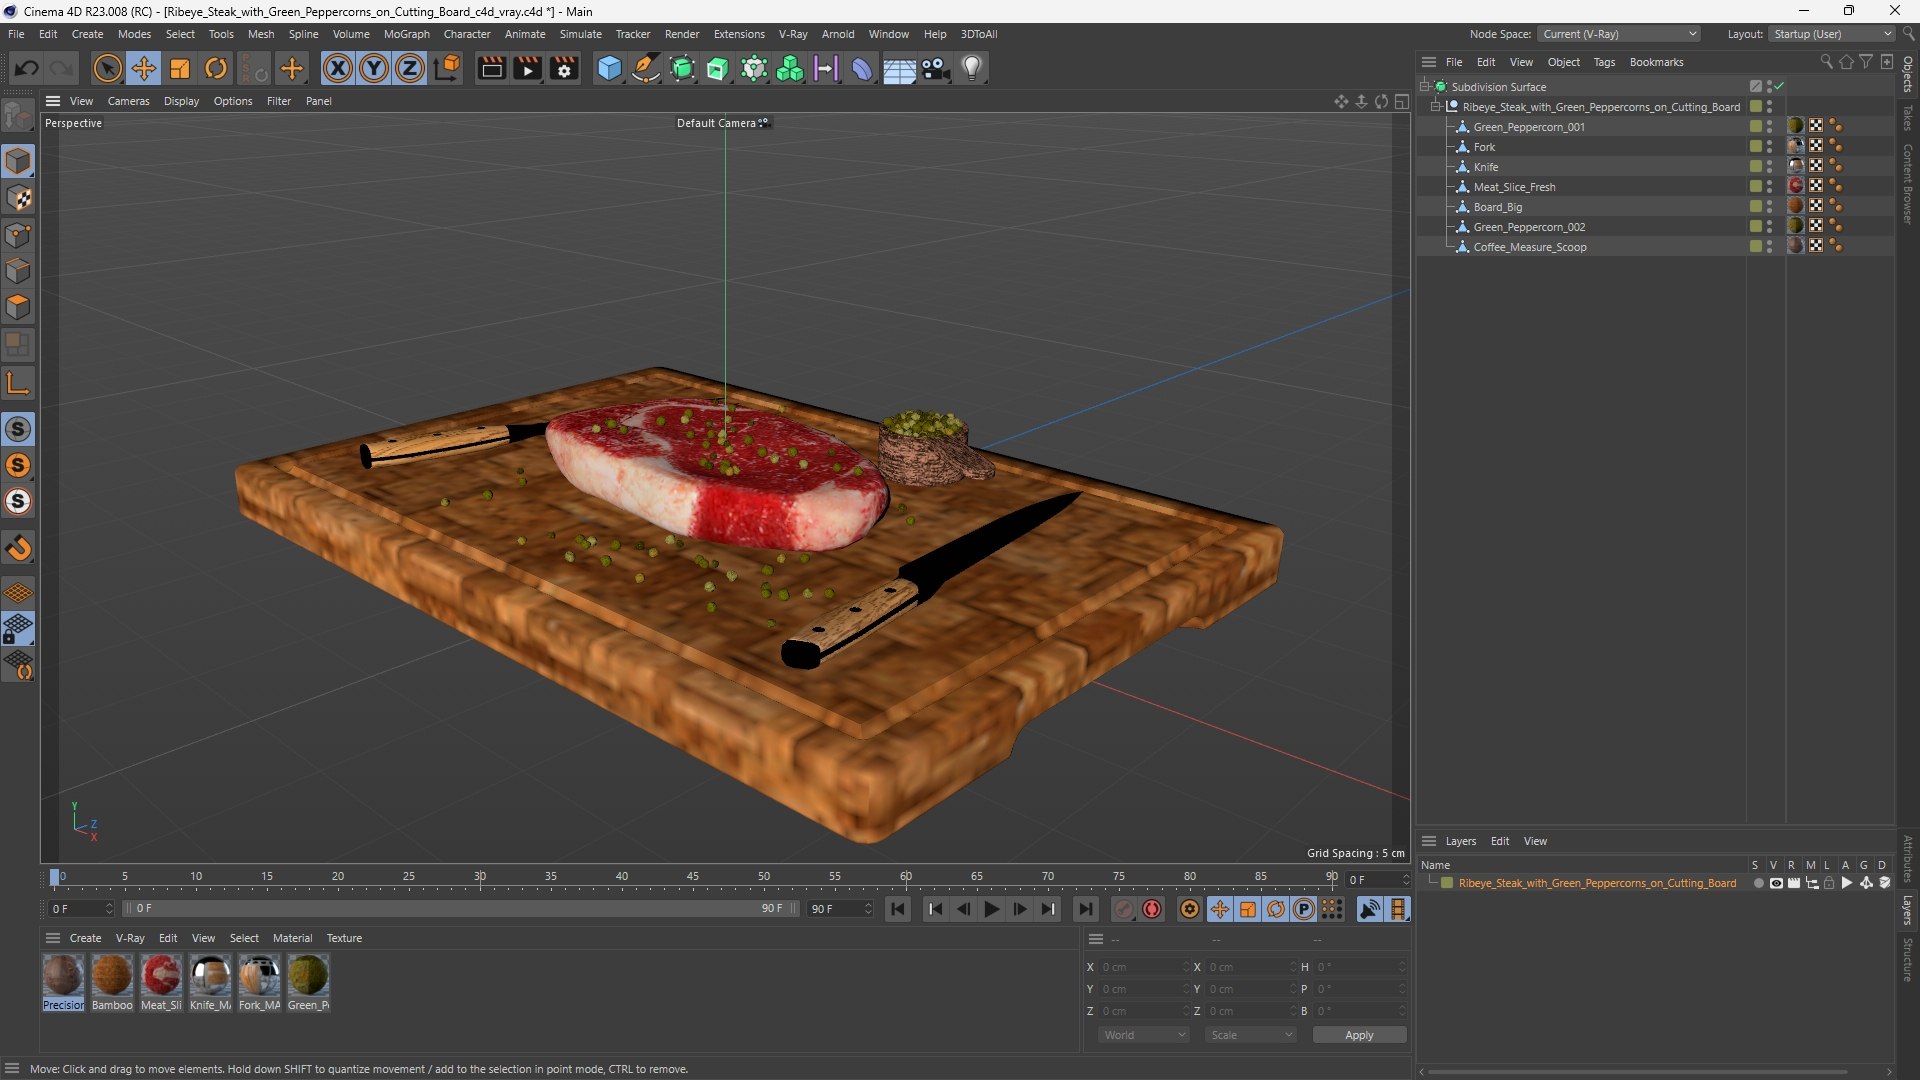
Task: Toggle layer eye visibility for Ribeye_Steak layer
Action: point(1776,883)
